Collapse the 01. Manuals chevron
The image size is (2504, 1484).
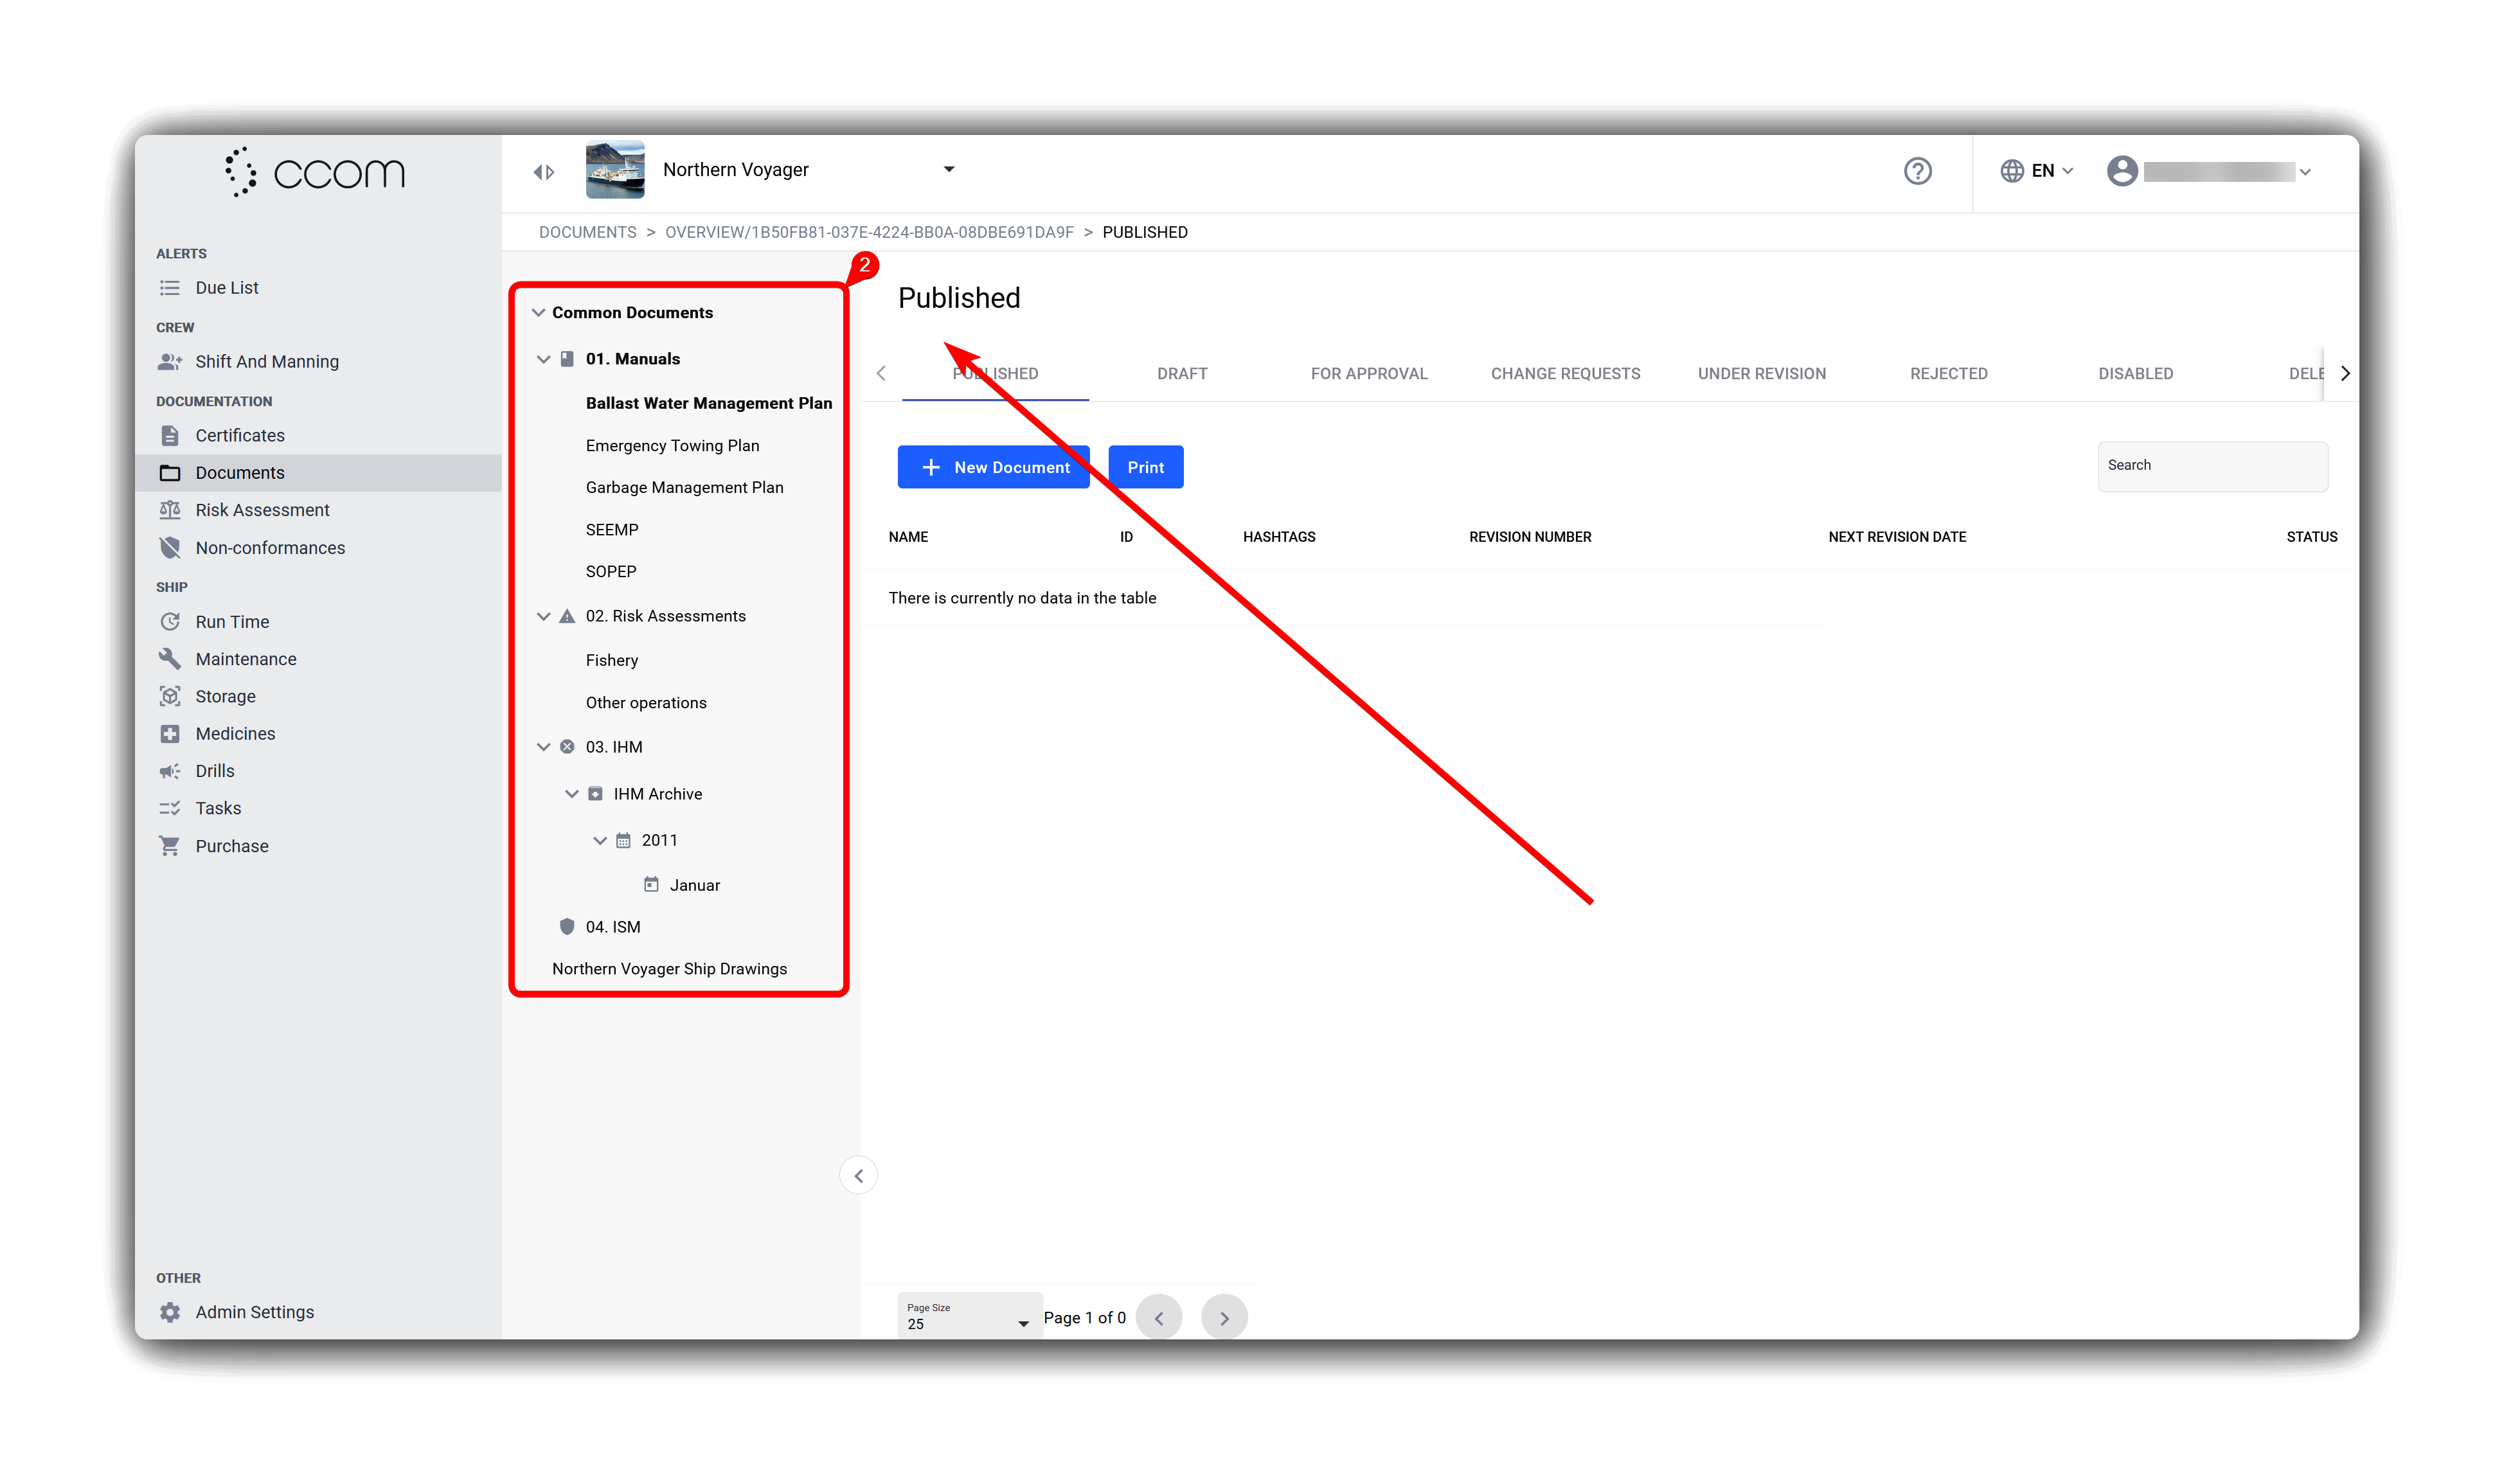(543, 359)
